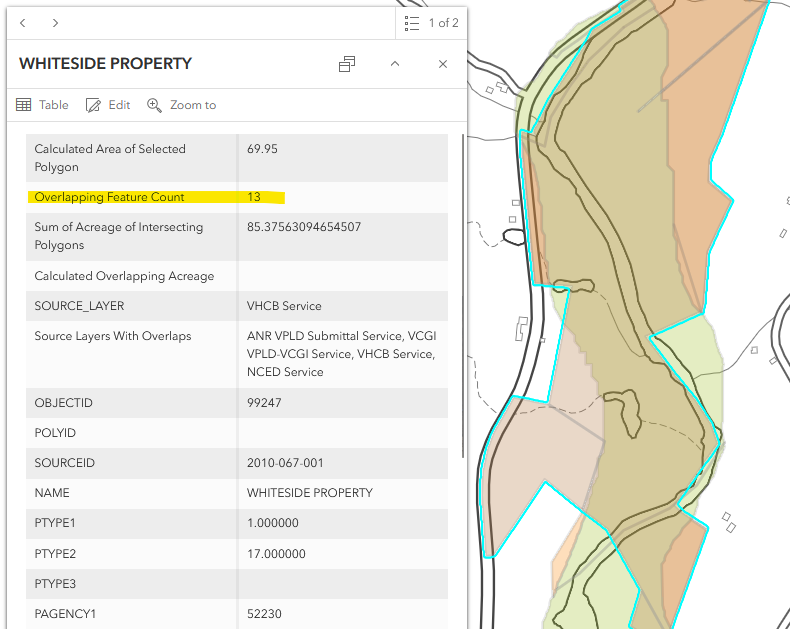Go to the previous feature arrow

tap(23, 22)
